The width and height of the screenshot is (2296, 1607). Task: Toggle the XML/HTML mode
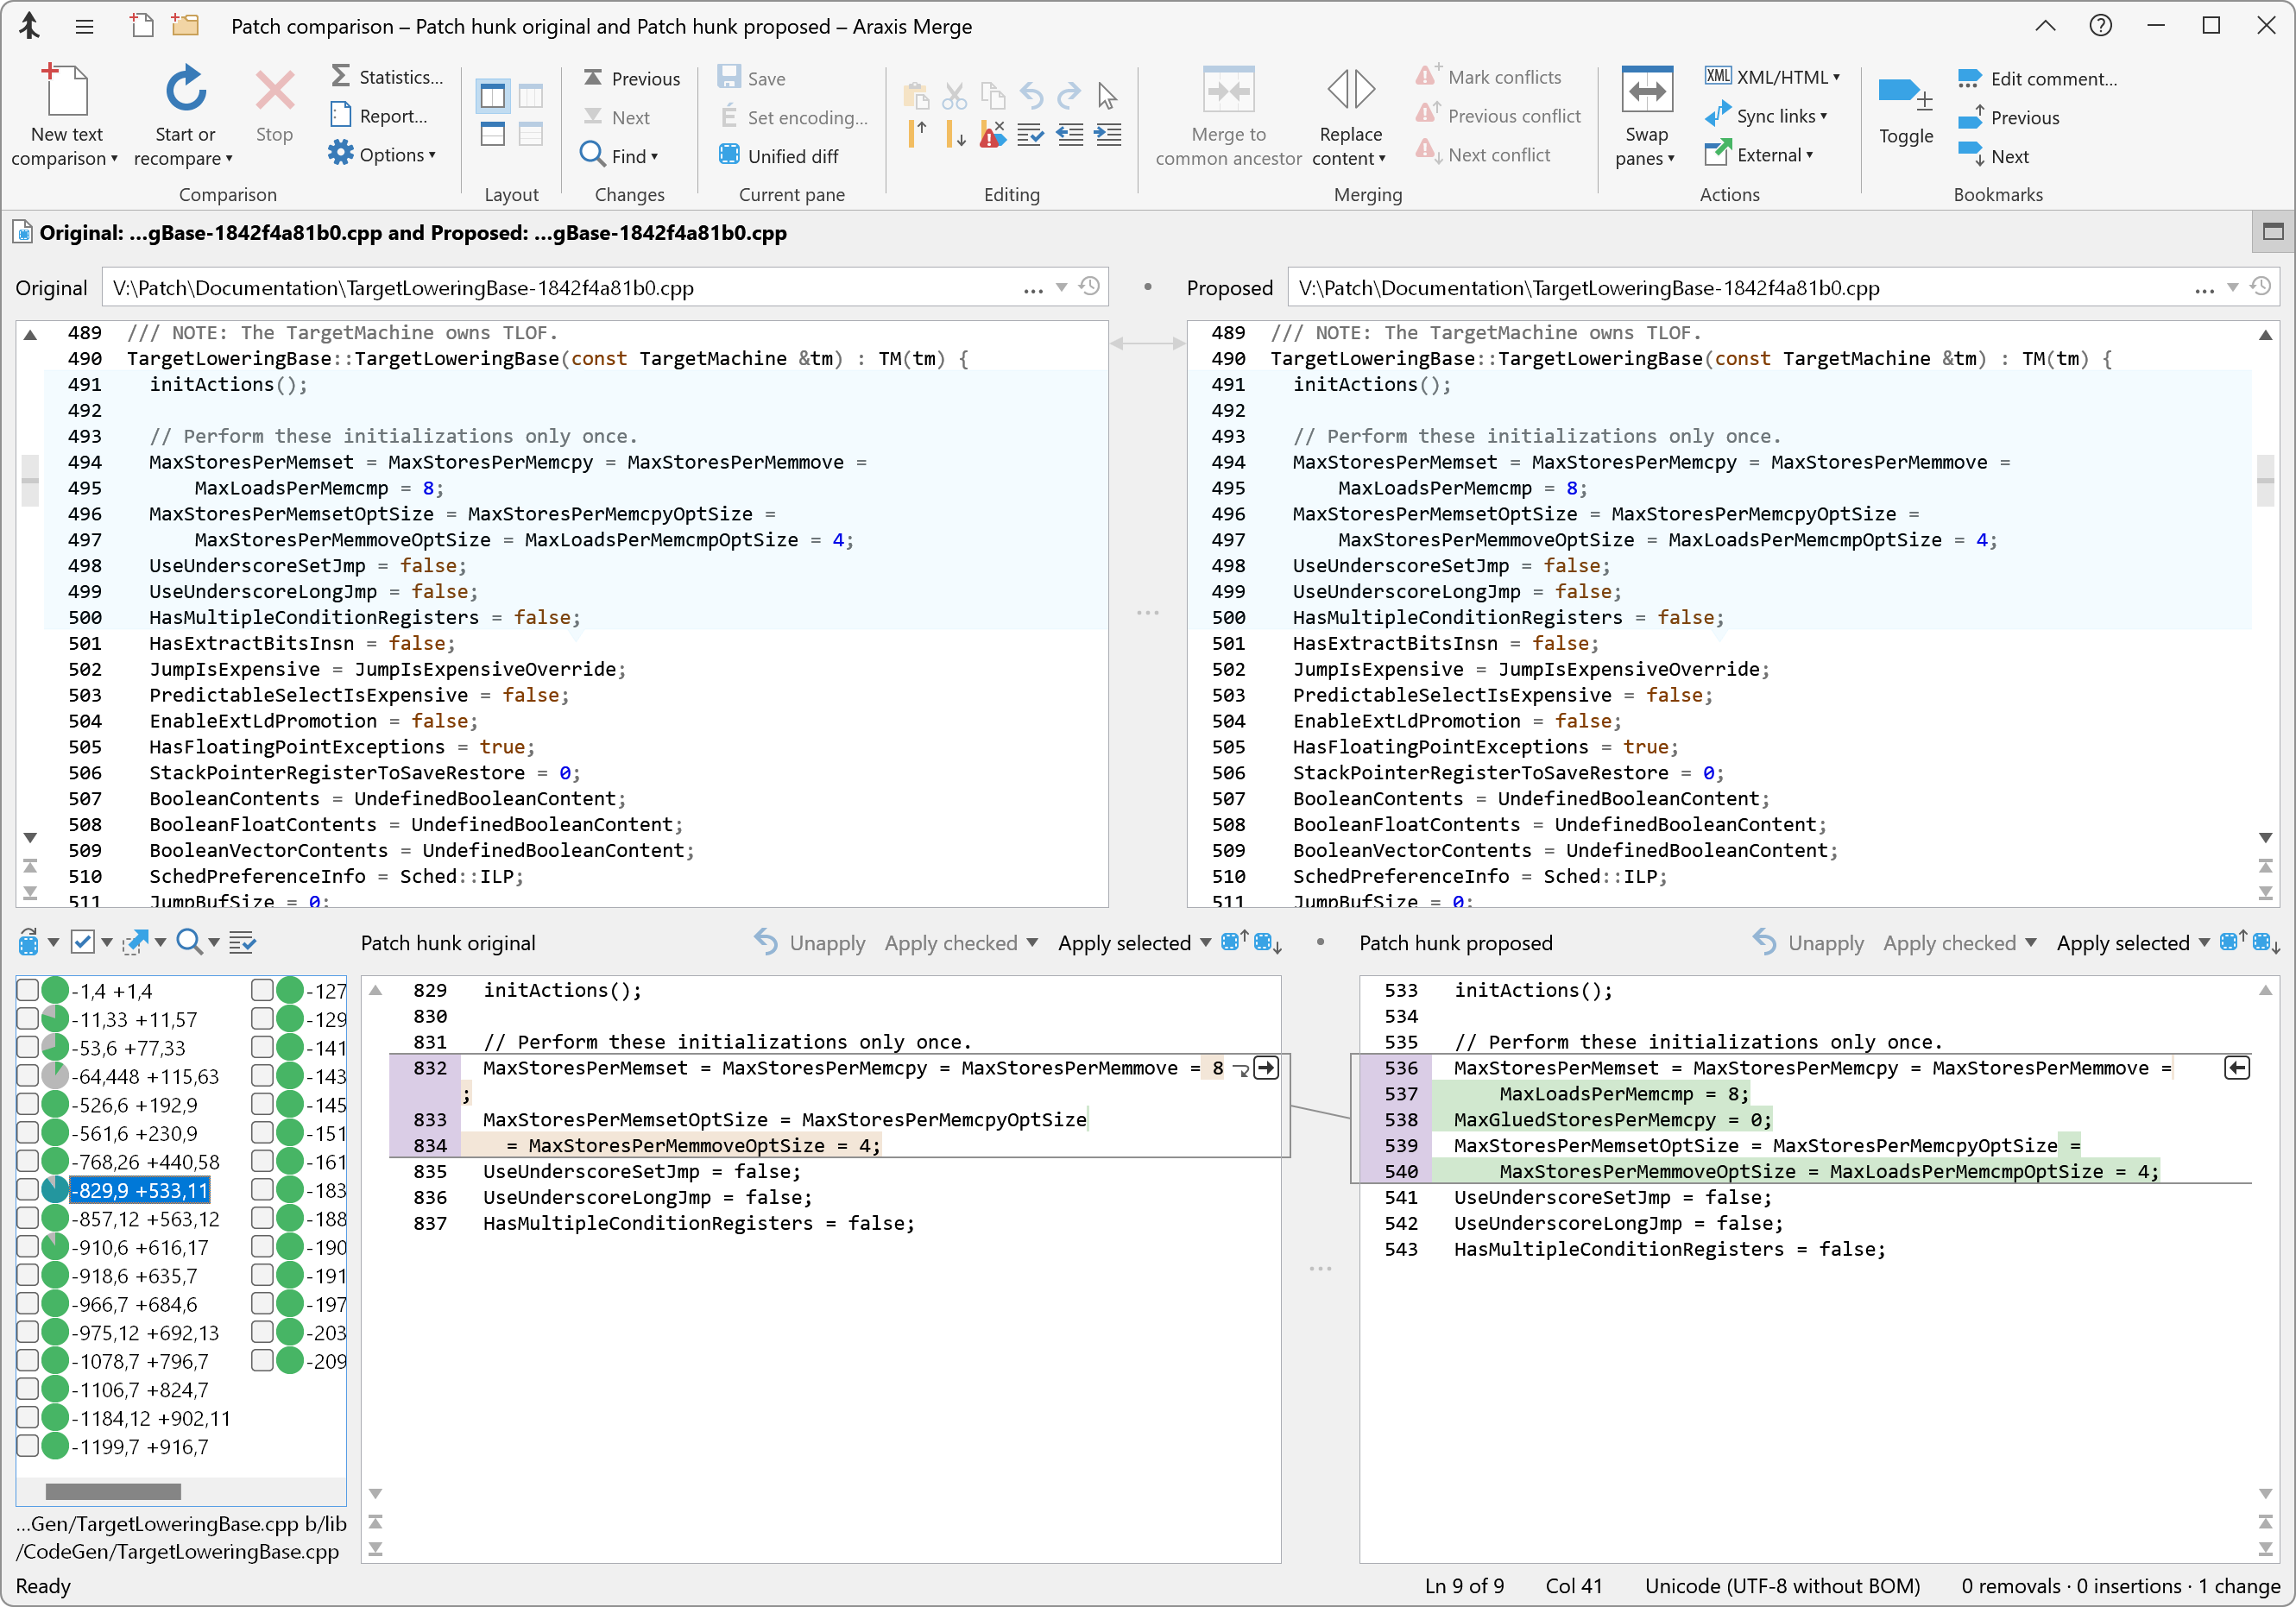(1760, 77)
